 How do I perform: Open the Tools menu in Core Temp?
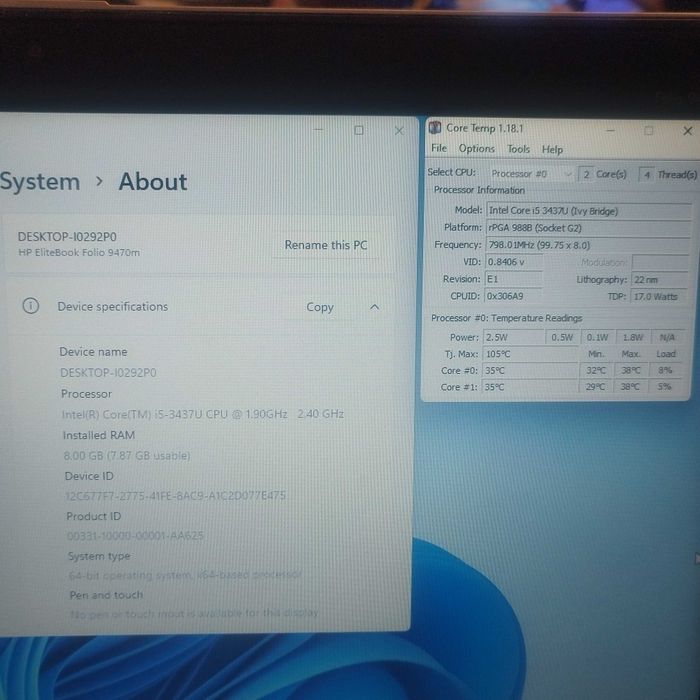point(518,149)
